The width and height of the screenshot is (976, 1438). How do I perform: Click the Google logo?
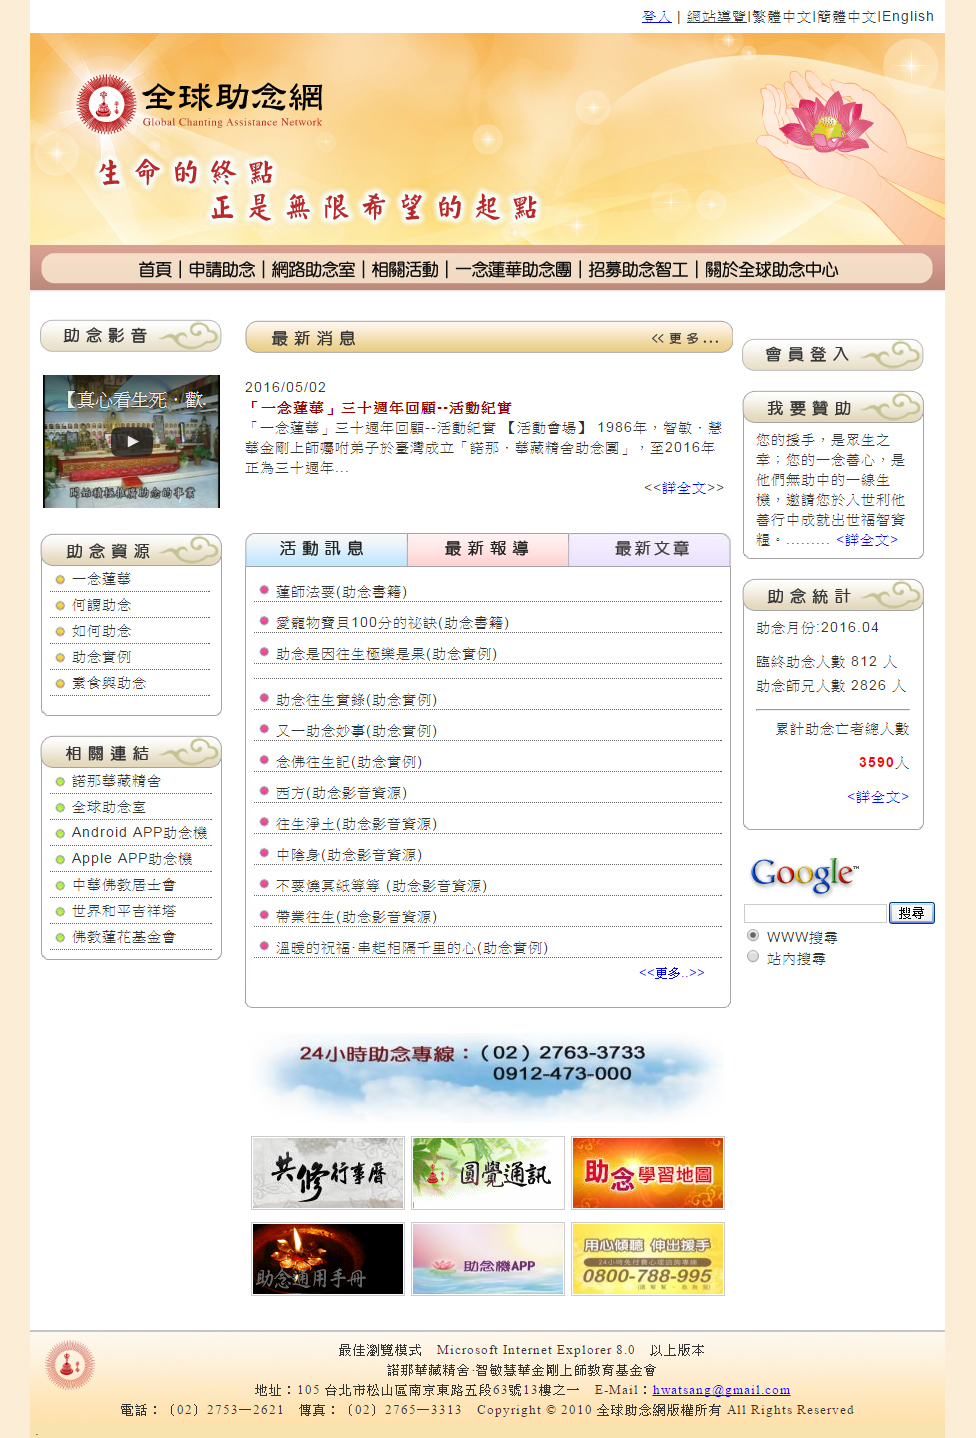[x=804, y=874]
